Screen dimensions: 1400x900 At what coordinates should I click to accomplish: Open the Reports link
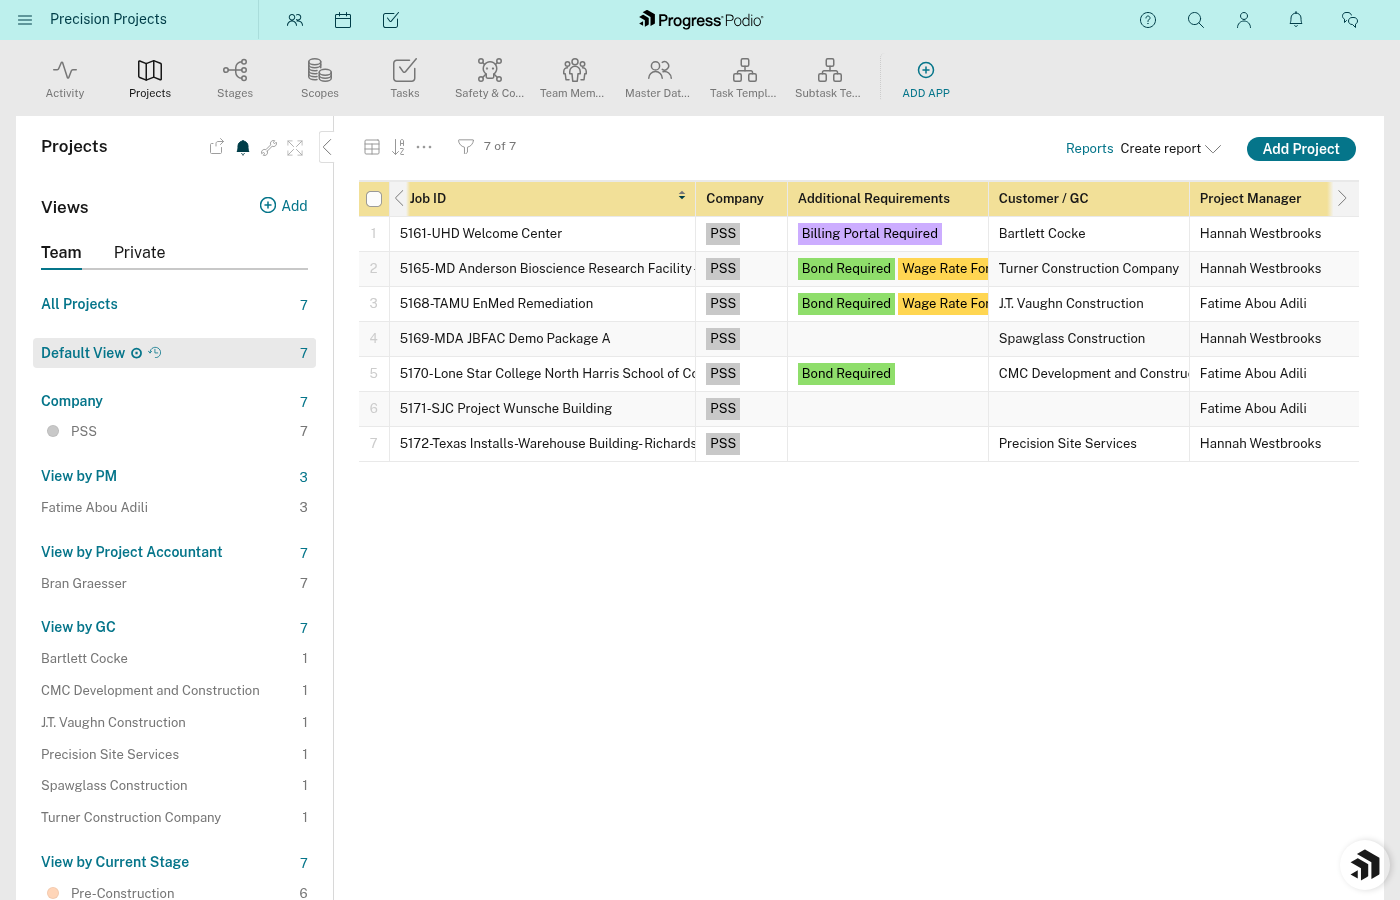(1089, 148)
